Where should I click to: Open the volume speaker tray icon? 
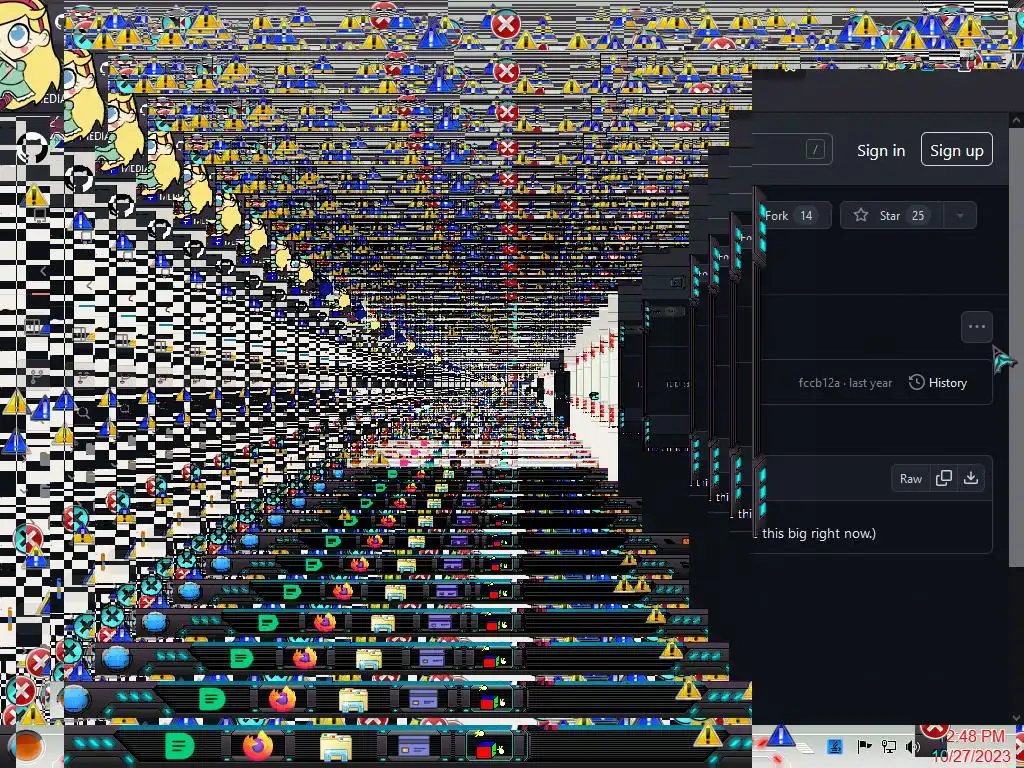pos(912,746)
